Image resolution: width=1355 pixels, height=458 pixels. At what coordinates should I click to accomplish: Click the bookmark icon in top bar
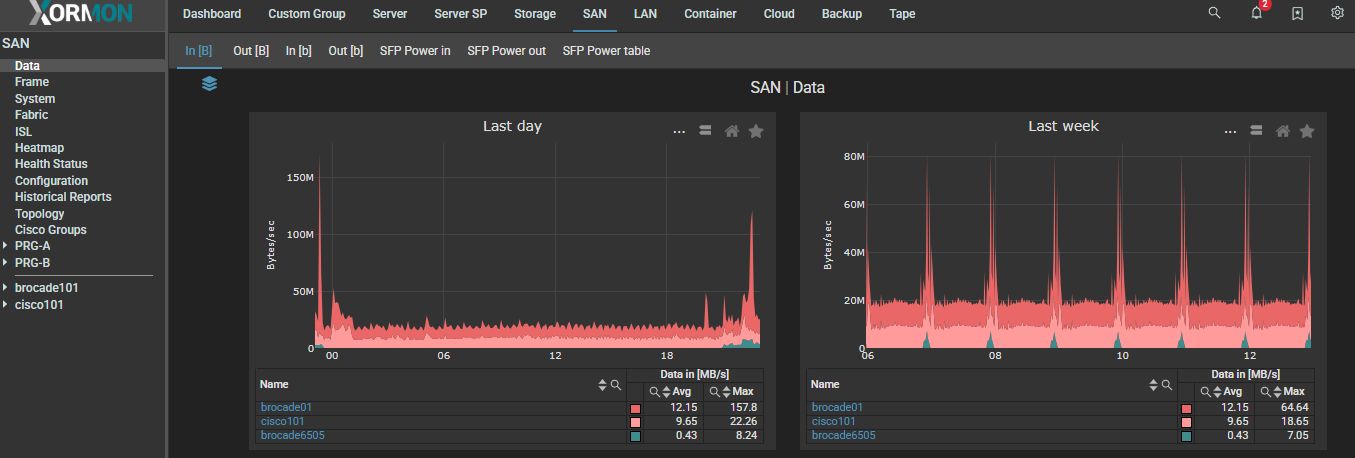point(1297,14)
